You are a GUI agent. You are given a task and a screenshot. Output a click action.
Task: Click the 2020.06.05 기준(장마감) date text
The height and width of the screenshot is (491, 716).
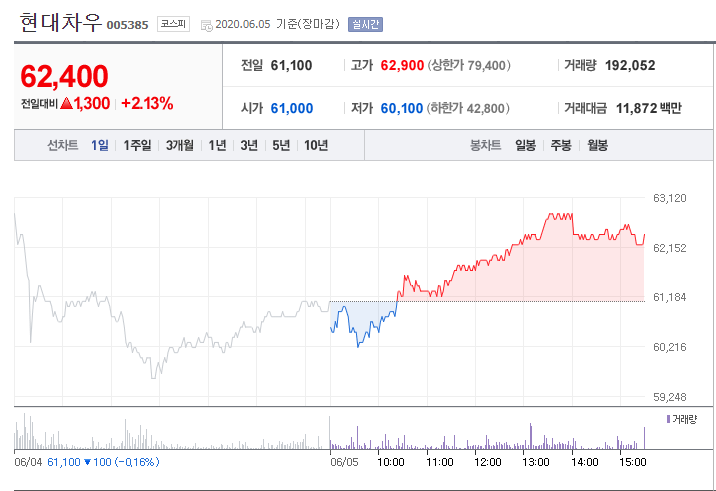[277, 24]
